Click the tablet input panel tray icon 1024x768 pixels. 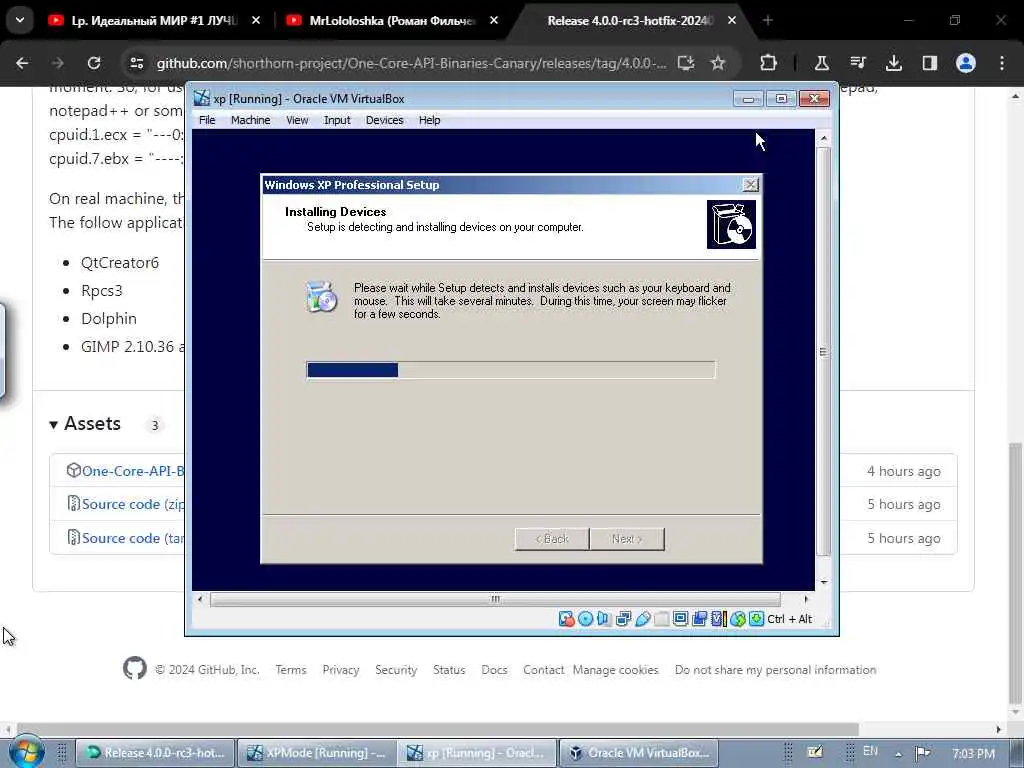[815, 752]
